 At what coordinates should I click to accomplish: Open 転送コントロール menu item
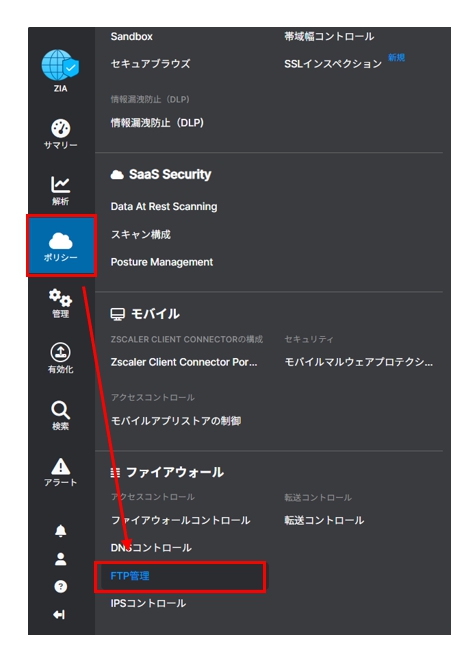[324, 520]
